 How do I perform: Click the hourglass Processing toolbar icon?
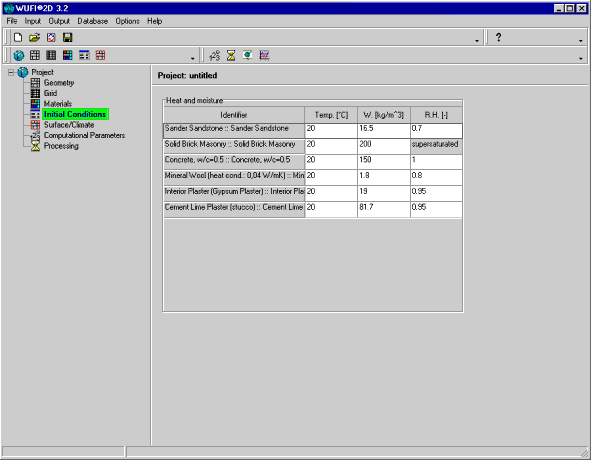(231, 55)
